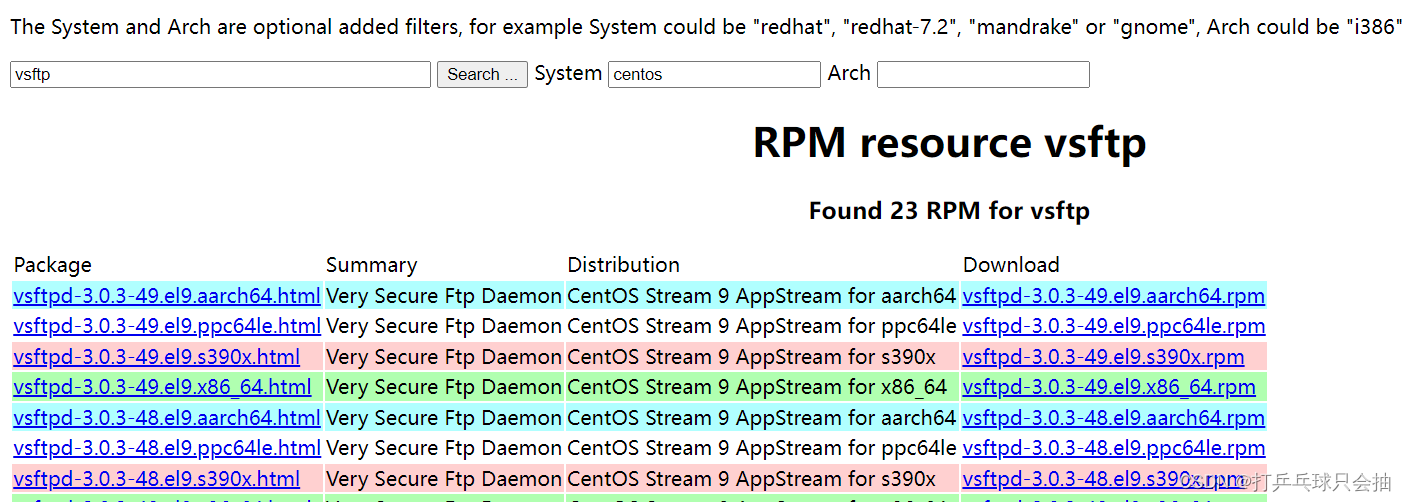Click the System label text
This screenshot has width=1406, height=502.
coord(568,73)
